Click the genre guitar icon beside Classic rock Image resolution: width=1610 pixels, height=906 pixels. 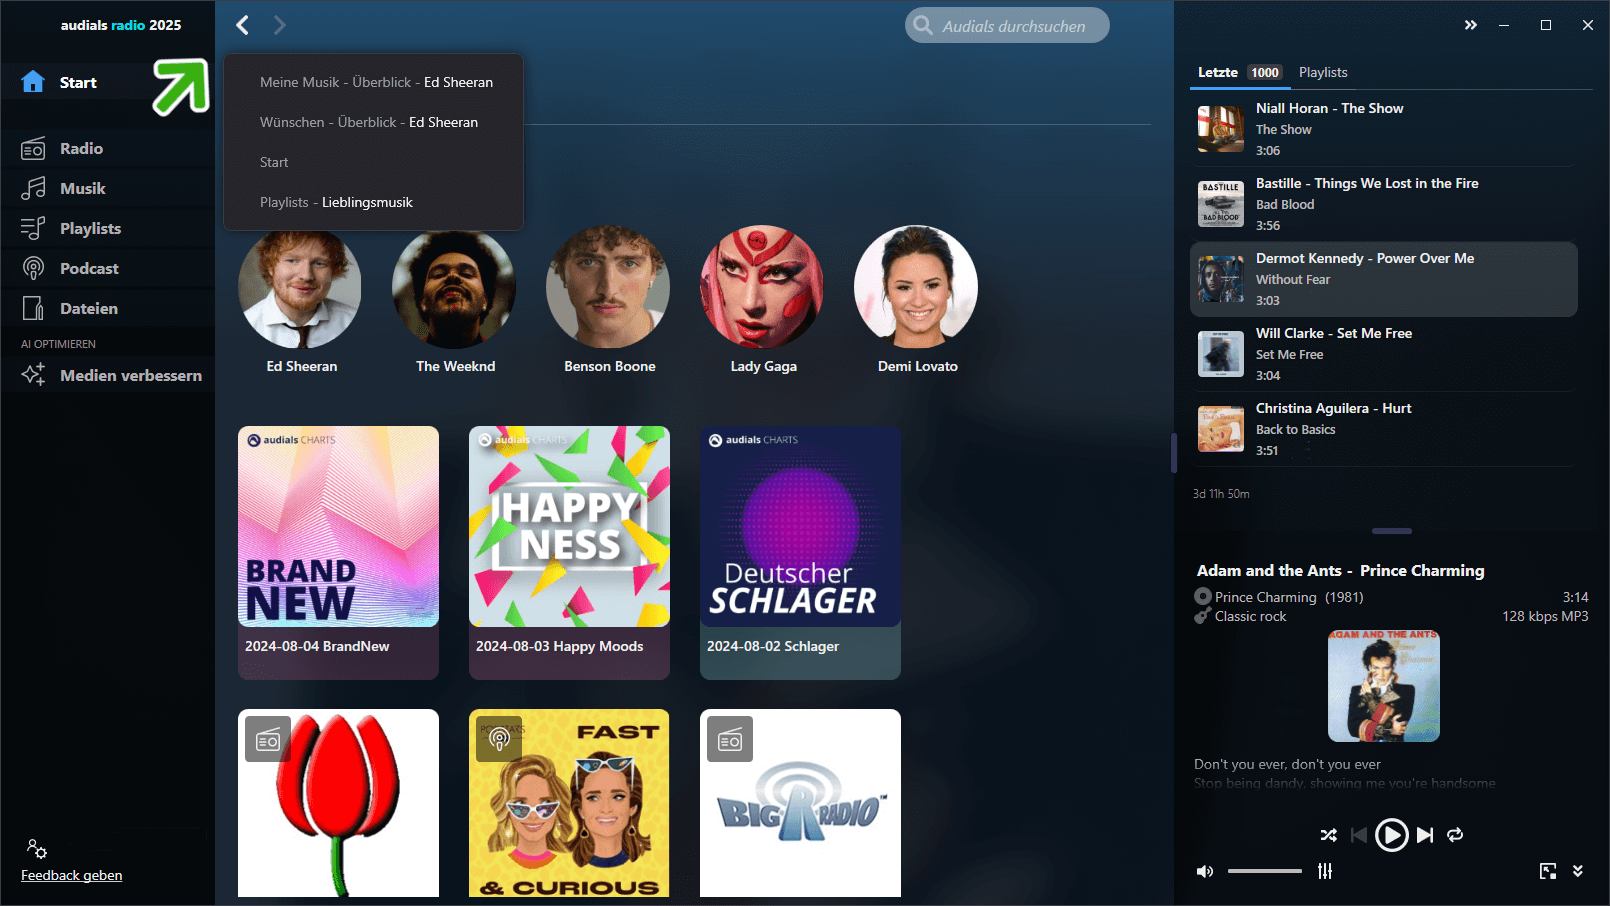point(1203,616)
